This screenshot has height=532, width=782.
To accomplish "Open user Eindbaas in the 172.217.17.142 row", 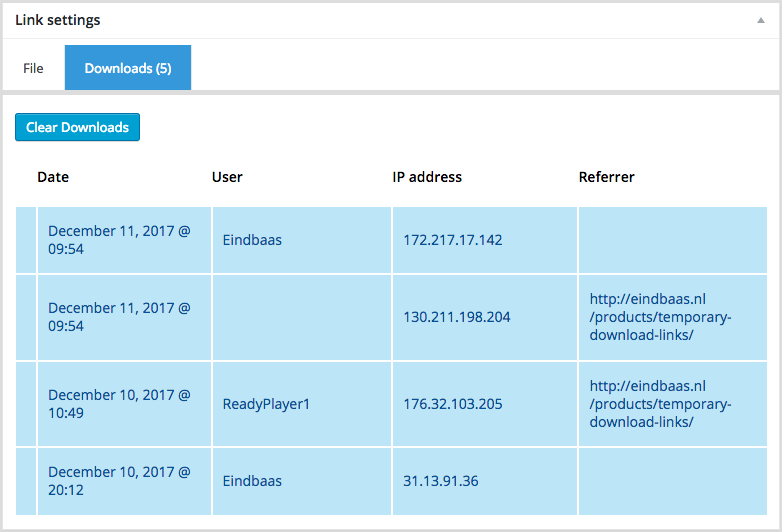I will point(252,240).
